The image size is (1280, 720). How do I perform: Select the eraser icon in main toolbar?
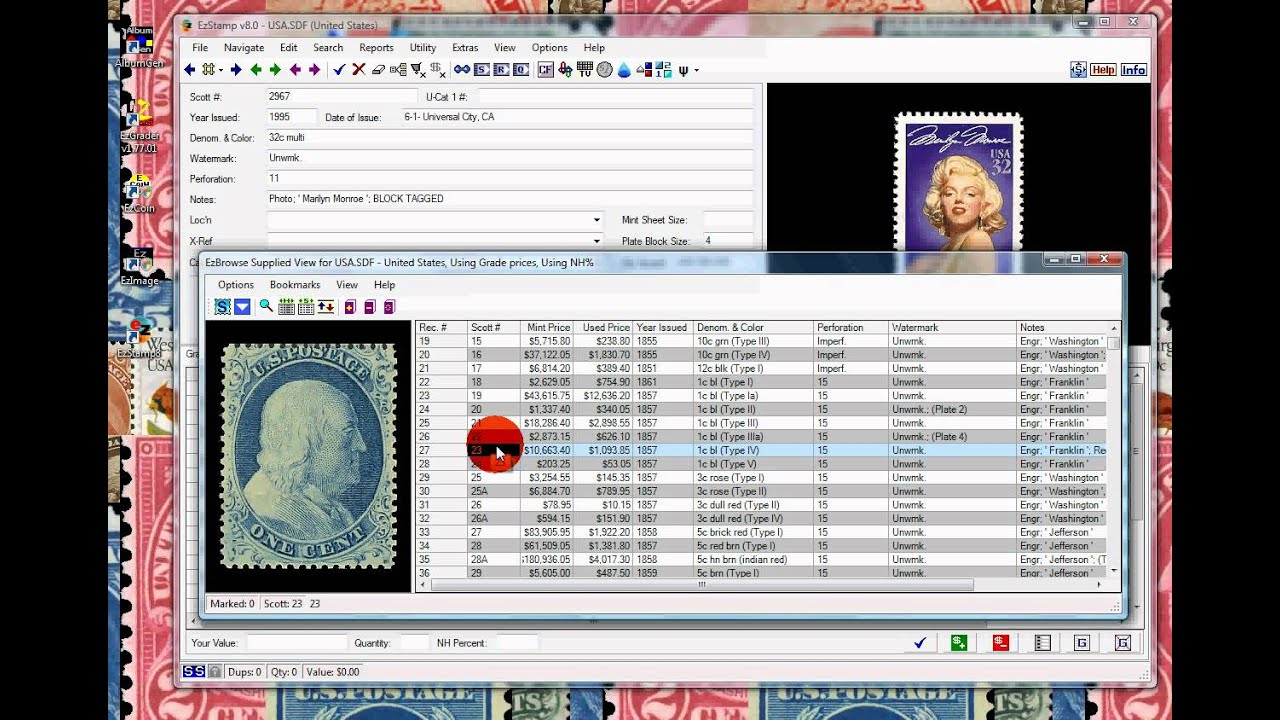click(378, 70)
